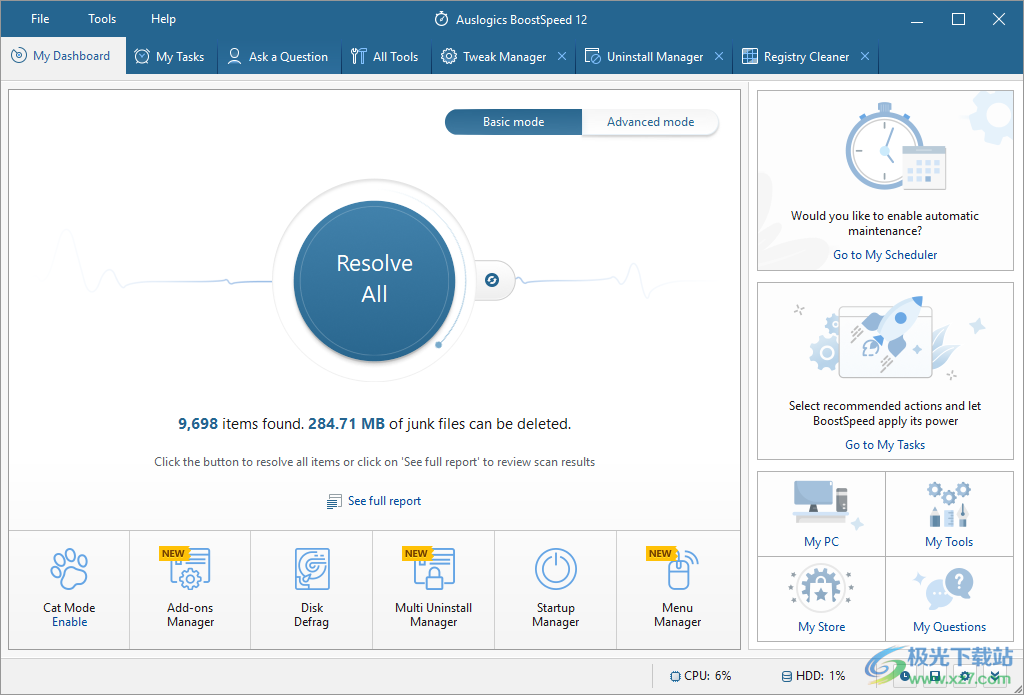1024x695 pixels.
Task: Click the rescan refresh icon beside Resolve All
Action: pyautogui.click(x=492, y=280)
